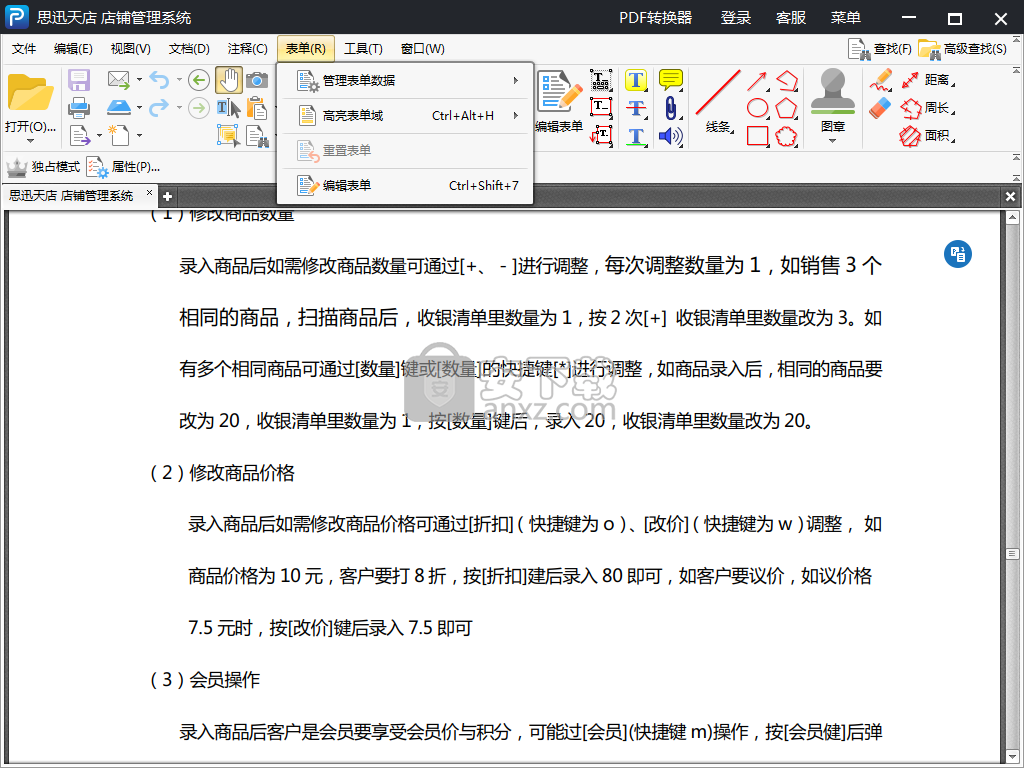Select the Select Comments tool
The image size is (1024, 768).
(x=229, y=136)
